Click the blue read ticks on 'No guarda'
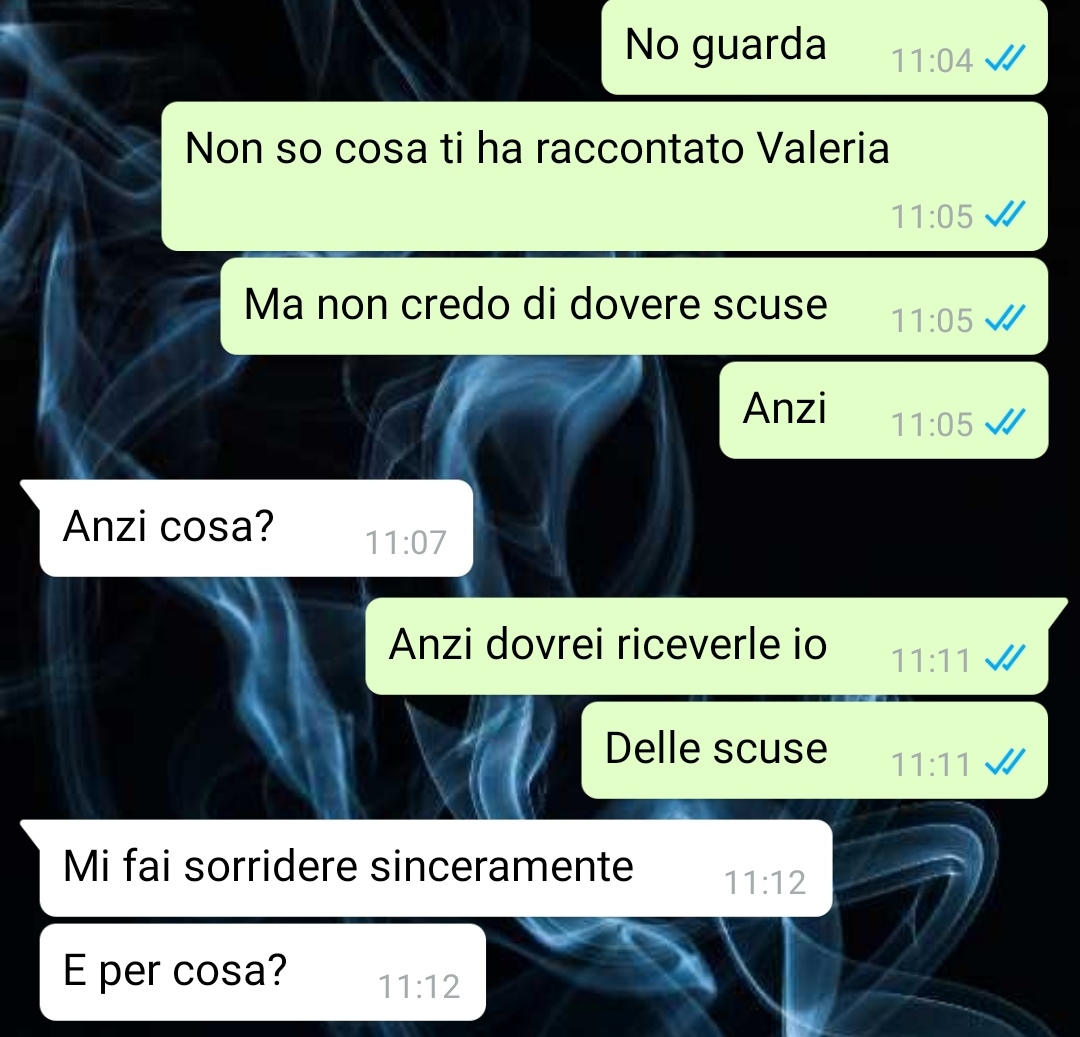This screenshot has height=1037, width=1080. [1006, 59]
